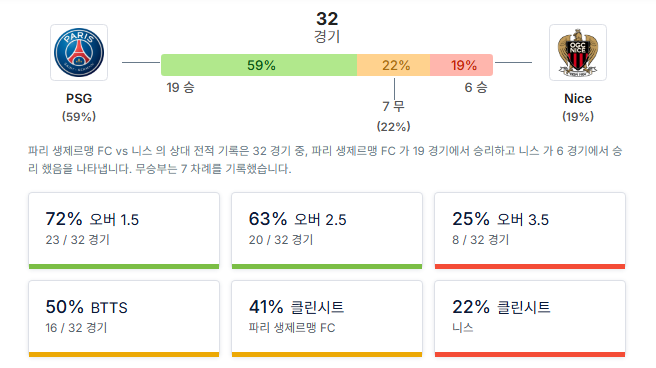This screenshot has height=368, width=656.
Task: Click the PSG club crest logo
Action: coord(79,53)
